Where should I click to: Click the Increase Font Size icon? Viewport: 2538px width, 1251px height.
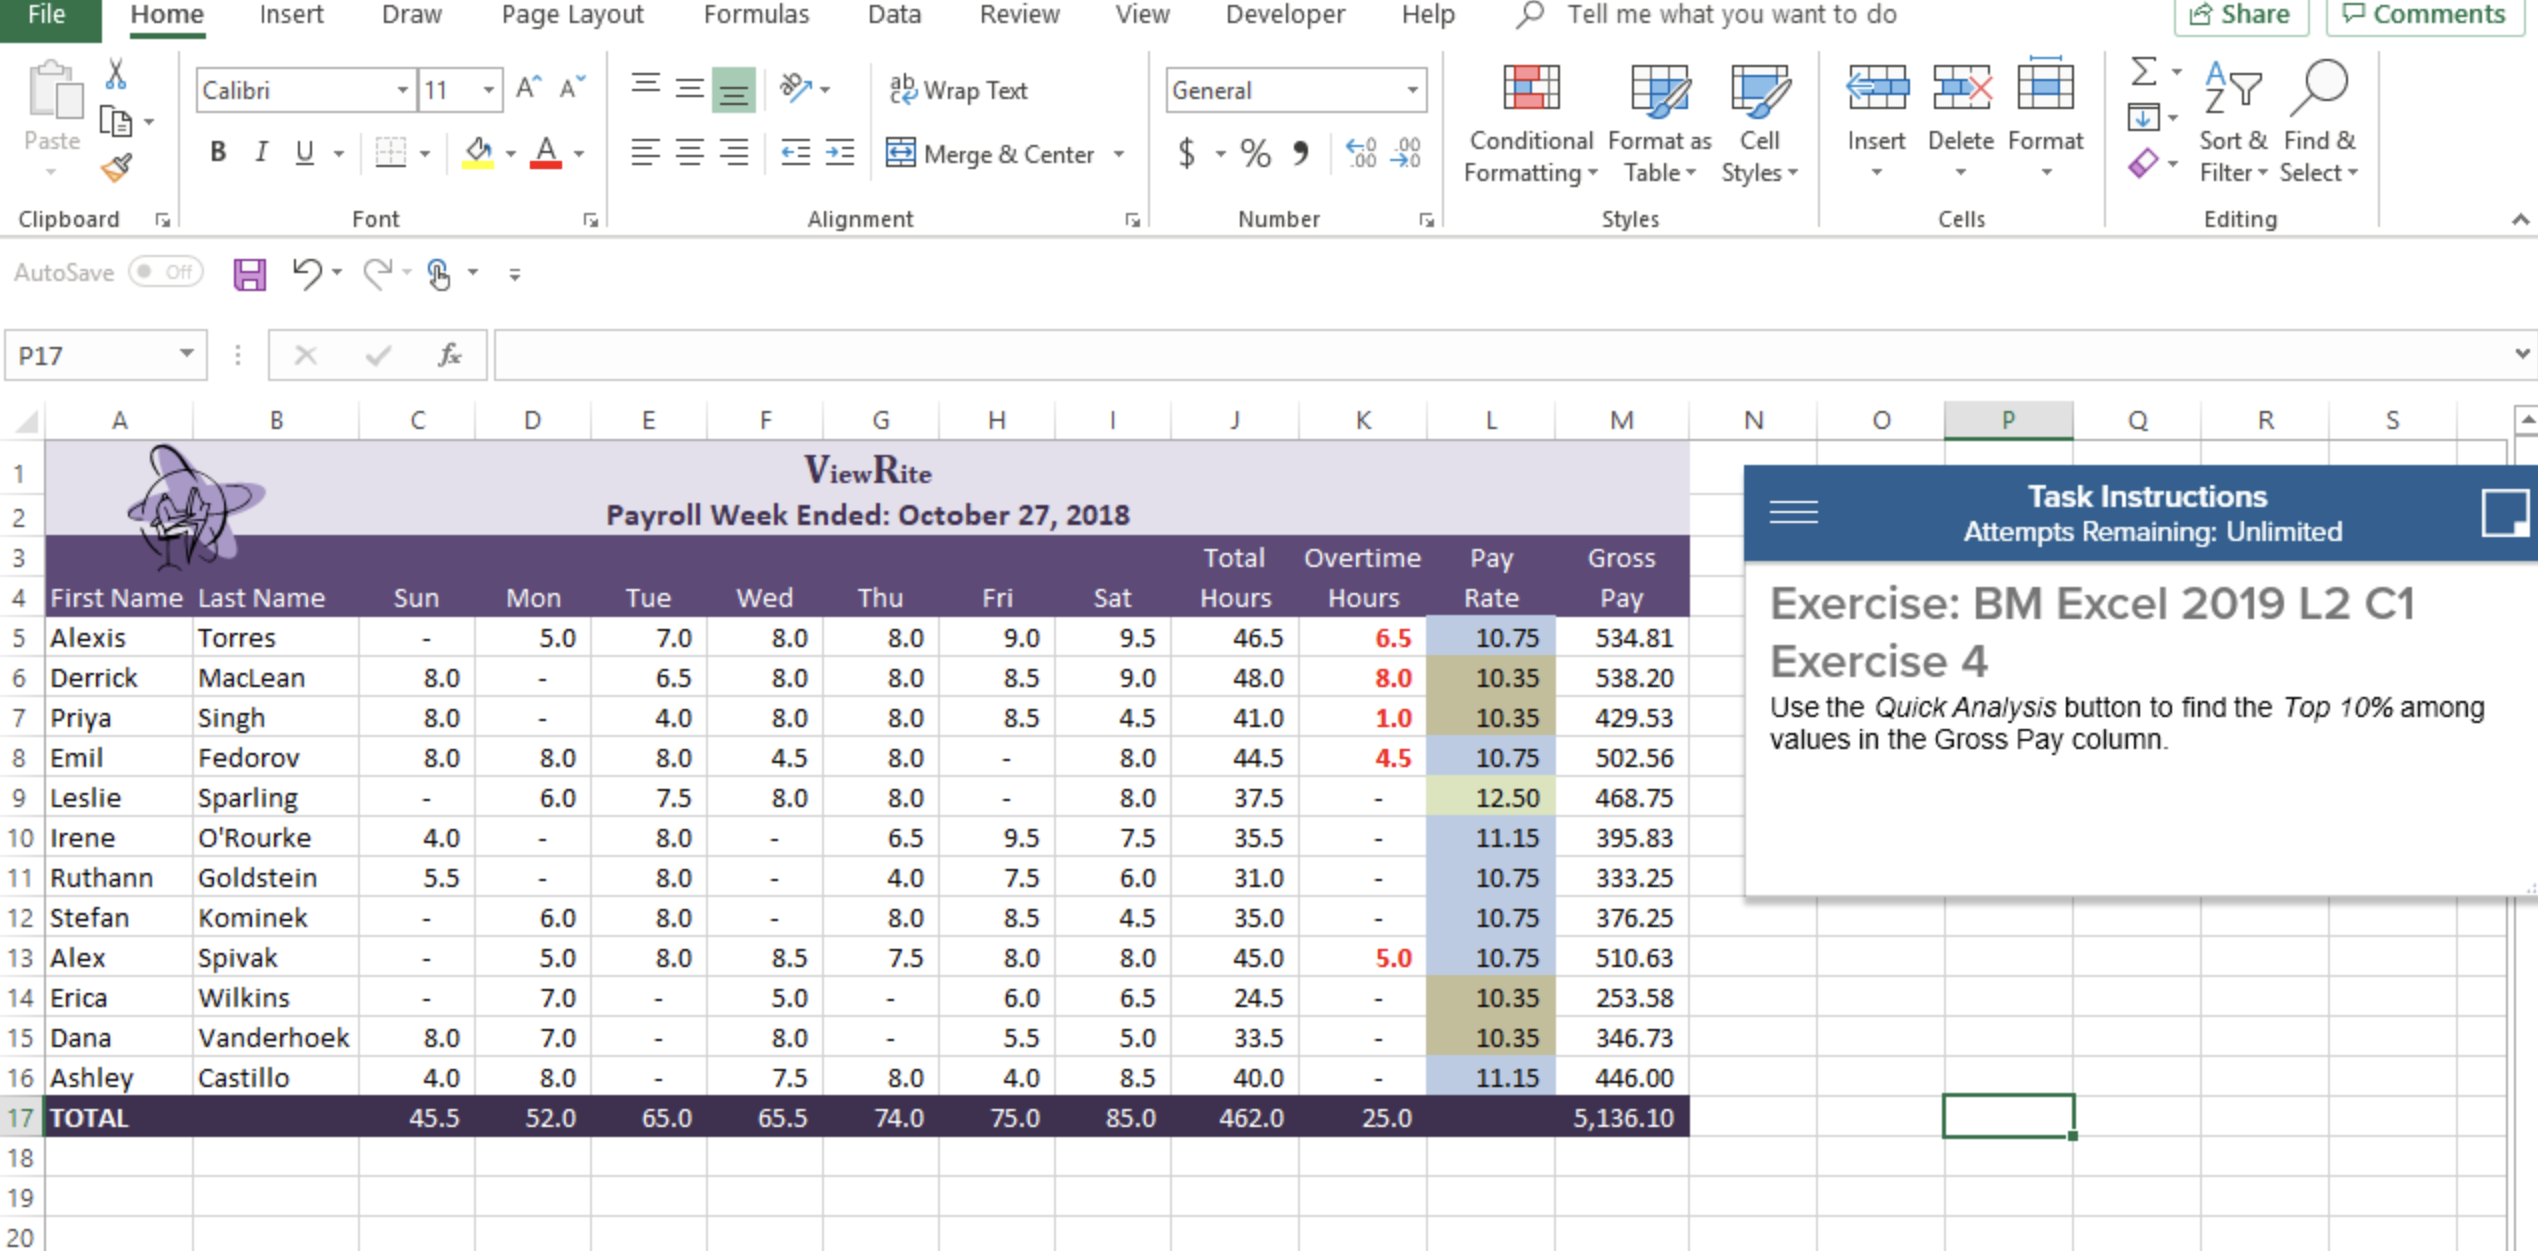528,89
